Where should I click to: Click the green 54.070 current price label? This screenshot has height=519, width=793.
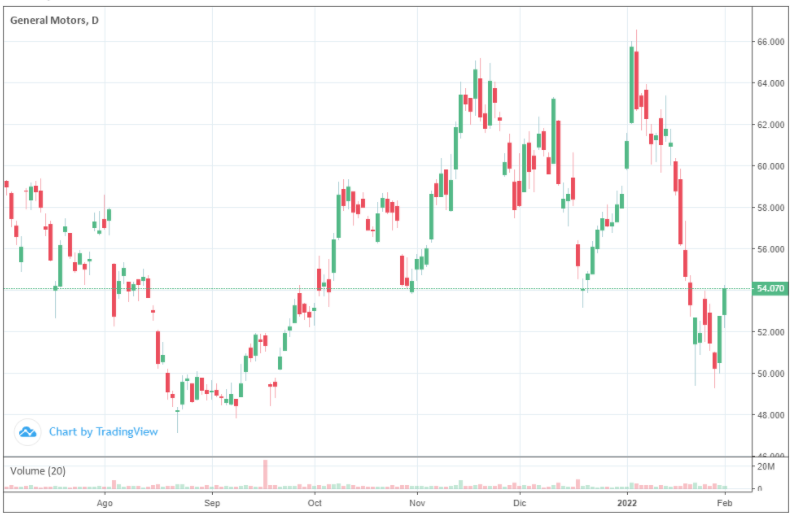770,288
